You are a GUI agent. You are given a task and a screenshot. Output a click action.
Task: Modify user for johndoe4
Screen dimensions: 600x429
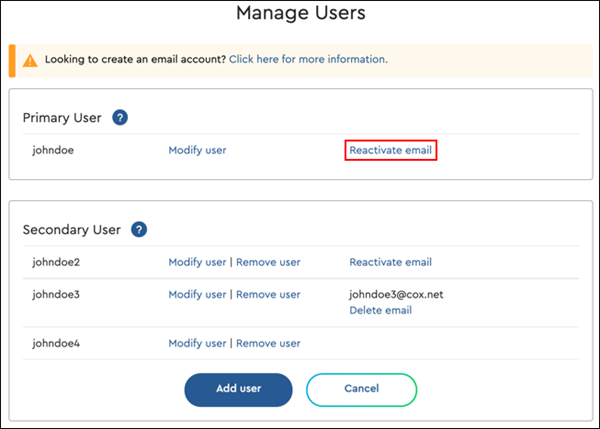(197, 343)
